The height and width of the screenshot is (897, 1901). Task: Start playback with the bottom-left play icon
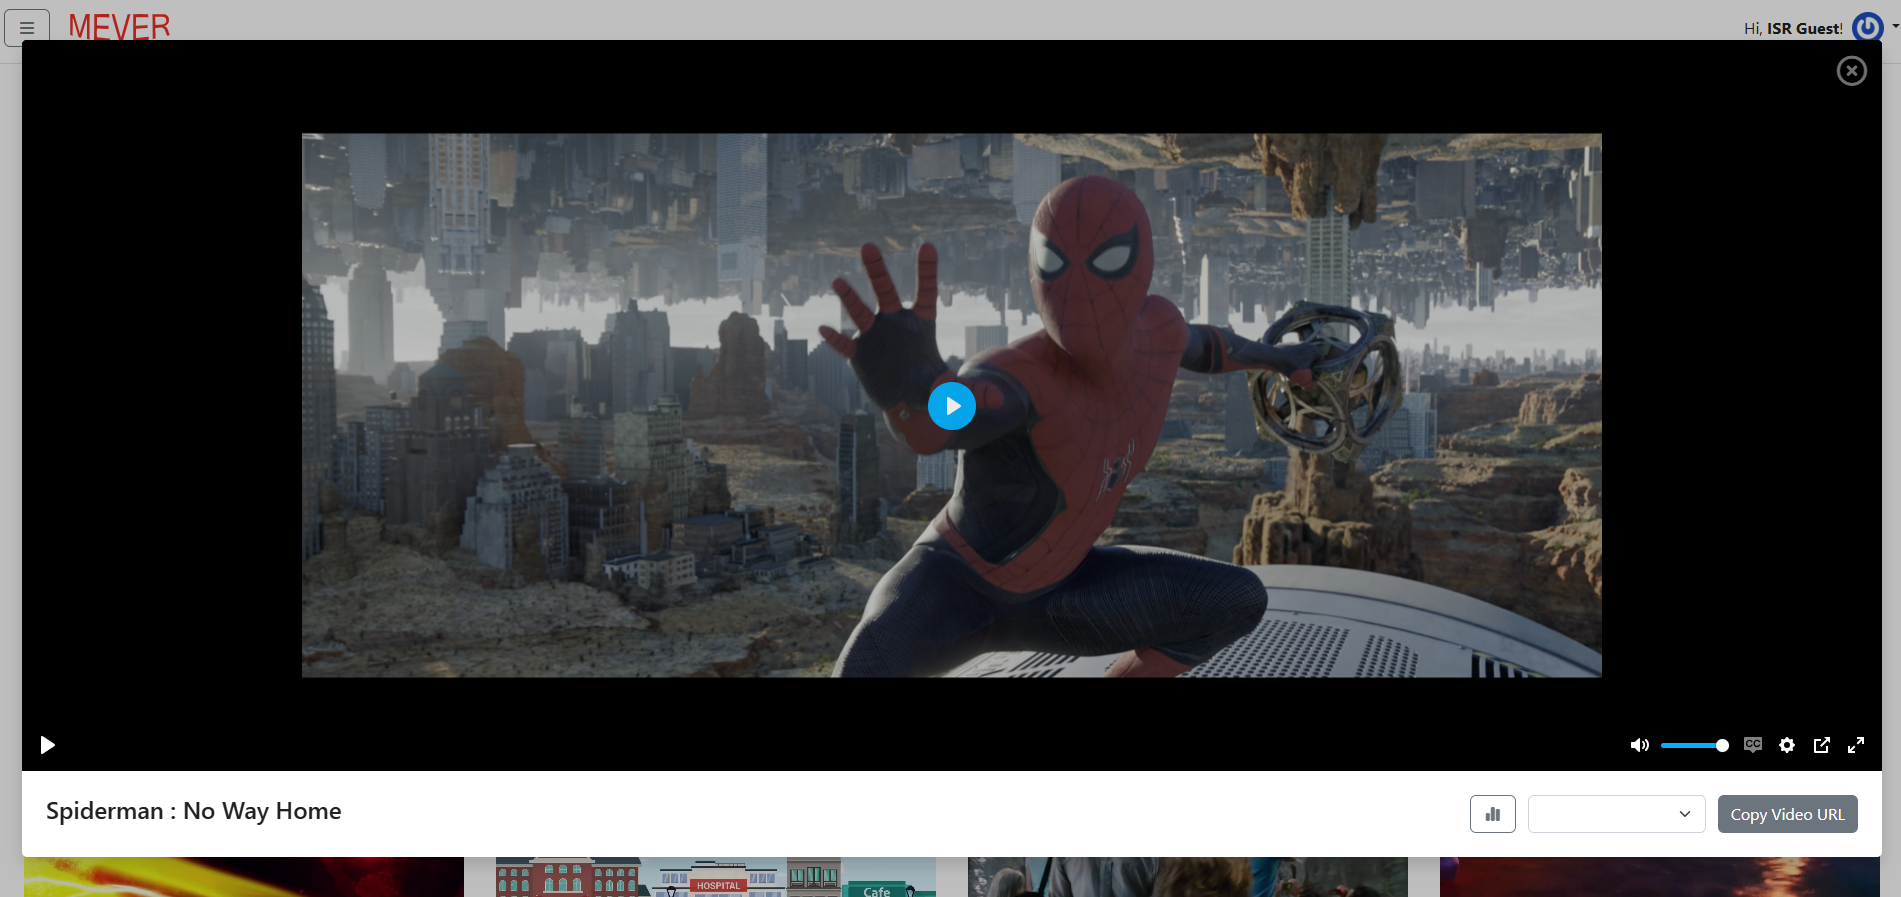click(47, 745)
